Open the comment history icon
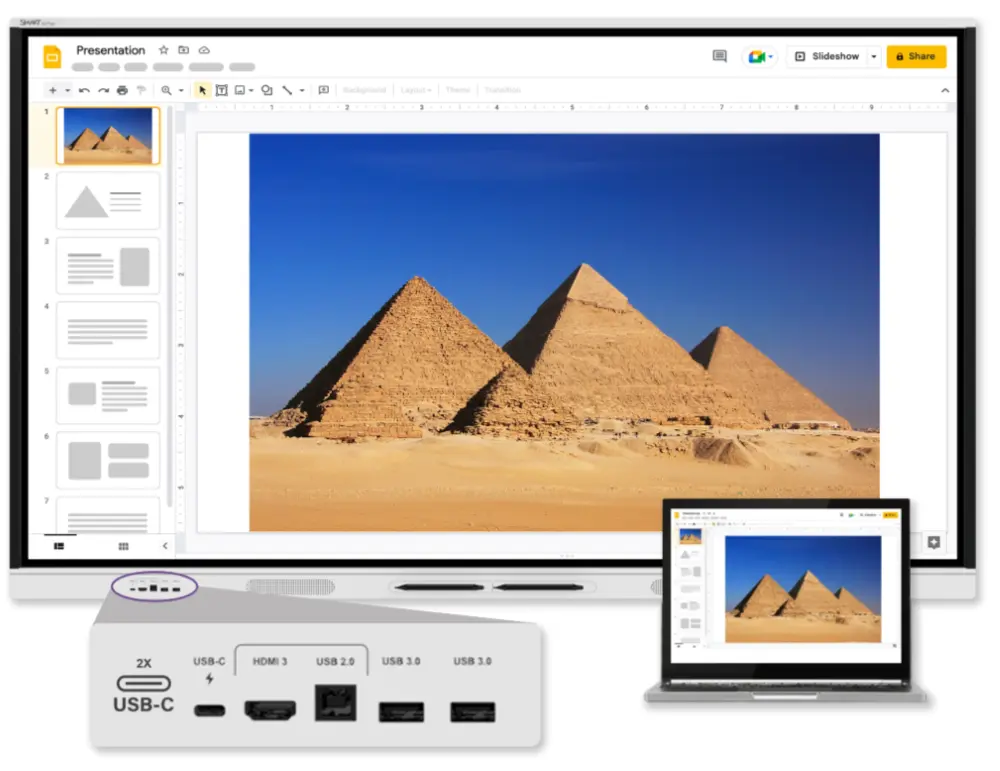 click(x=719, y=56)
